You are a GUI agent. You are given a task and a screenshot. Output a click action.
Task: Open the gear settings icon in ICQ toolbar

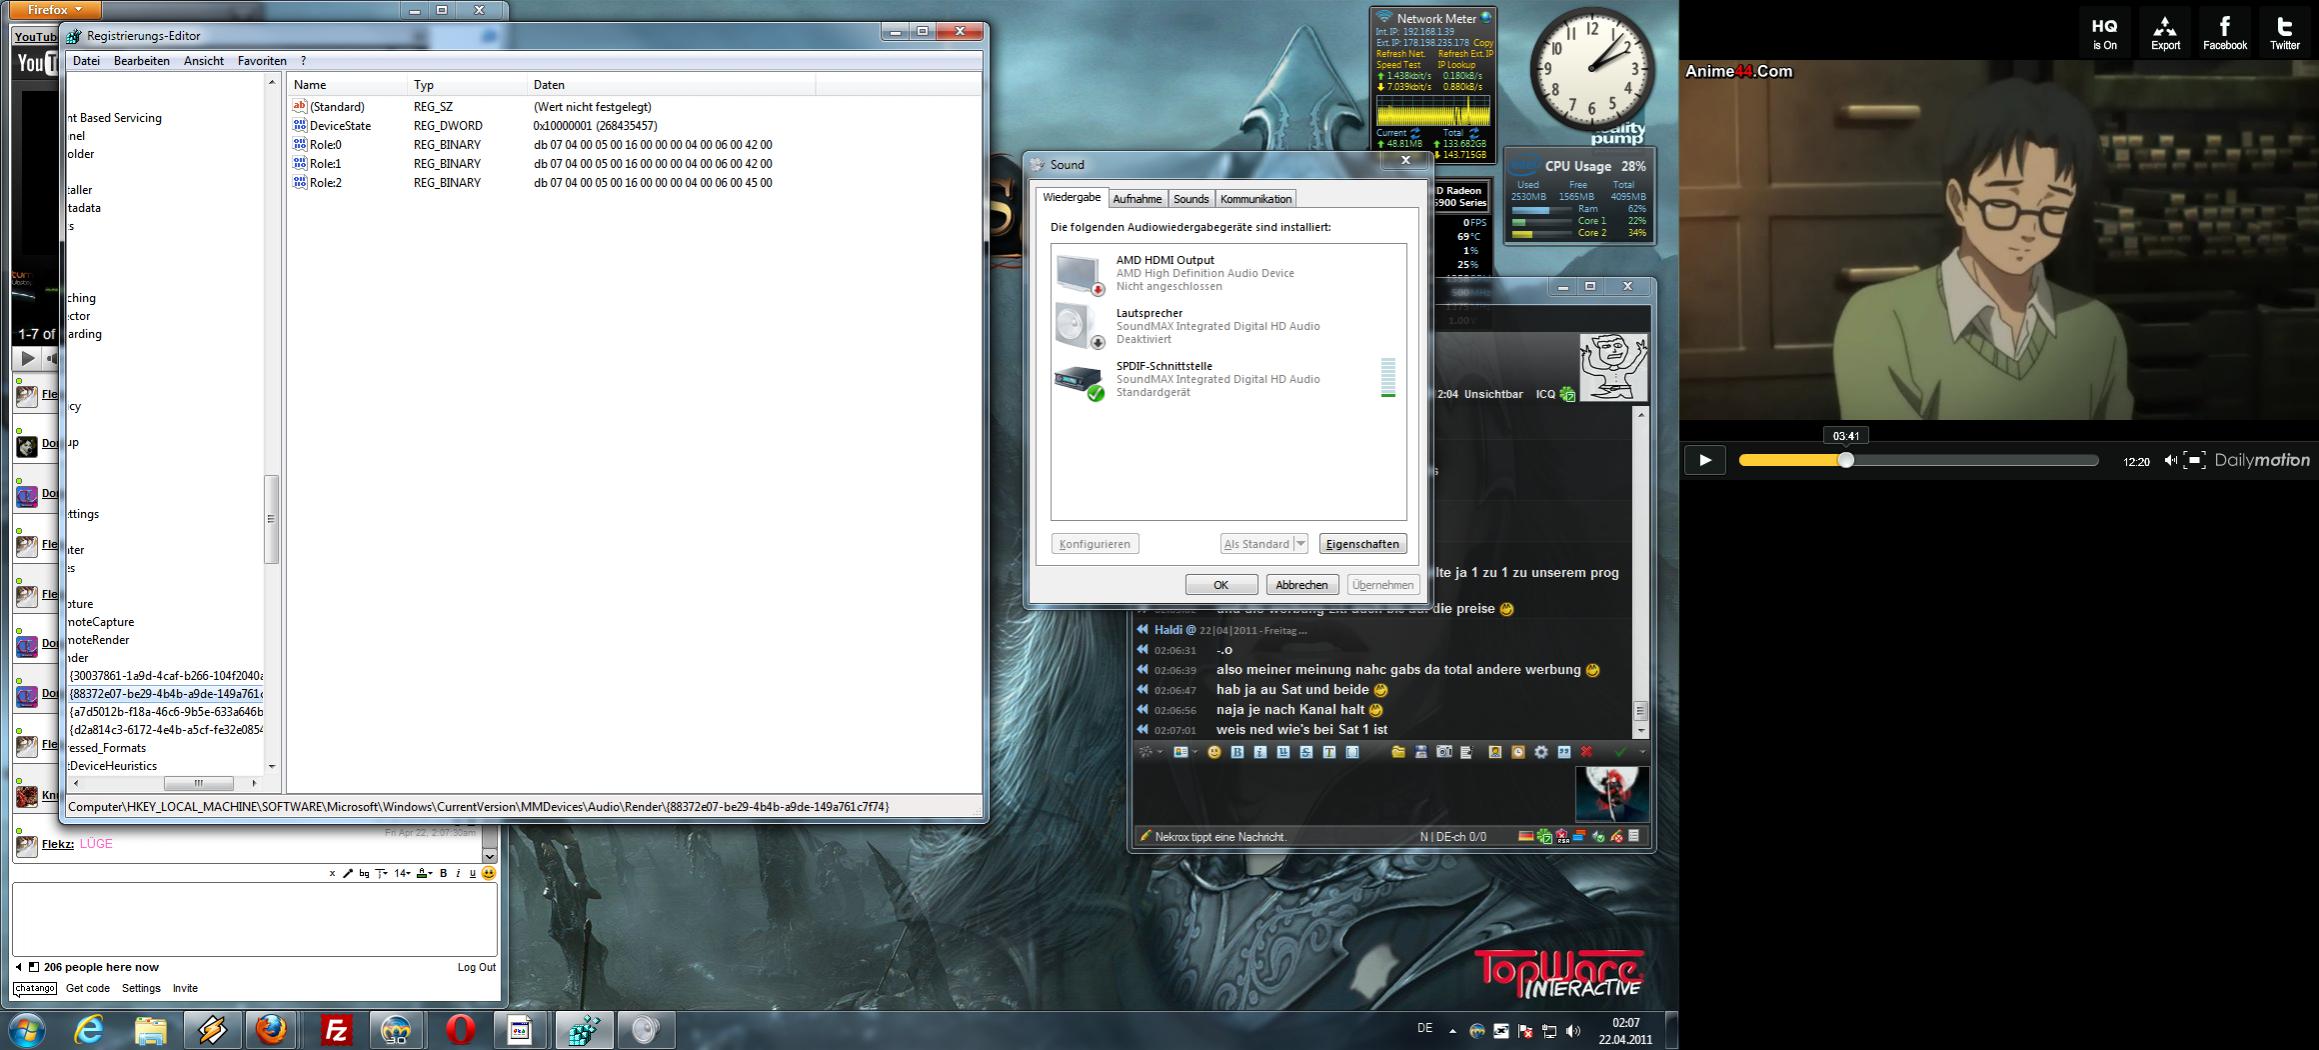[x=1541, y=752]
